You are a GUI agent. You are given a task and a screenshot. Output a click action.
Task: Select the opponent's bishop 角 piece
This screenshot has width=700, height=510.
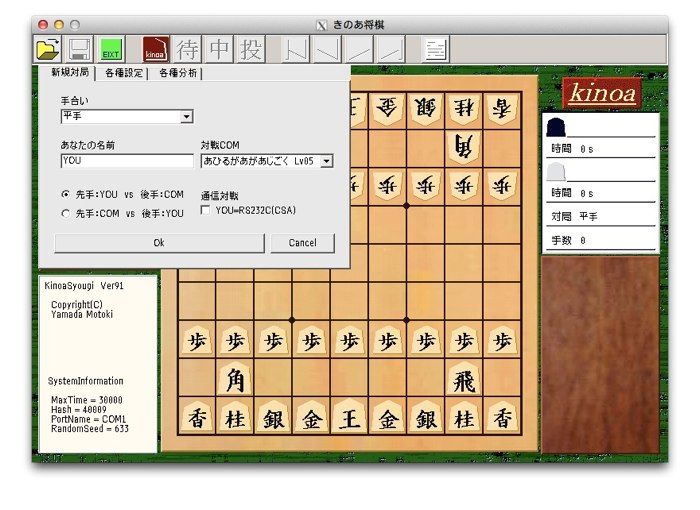[x=464, y=147]
